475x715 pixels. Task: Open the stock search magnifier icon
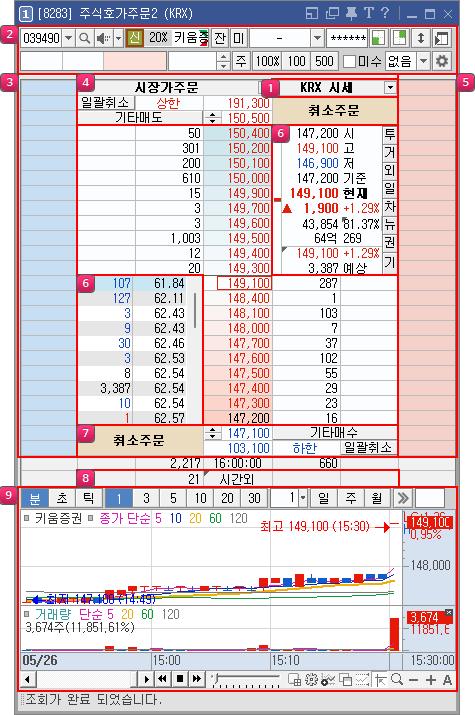pos(84,38)
